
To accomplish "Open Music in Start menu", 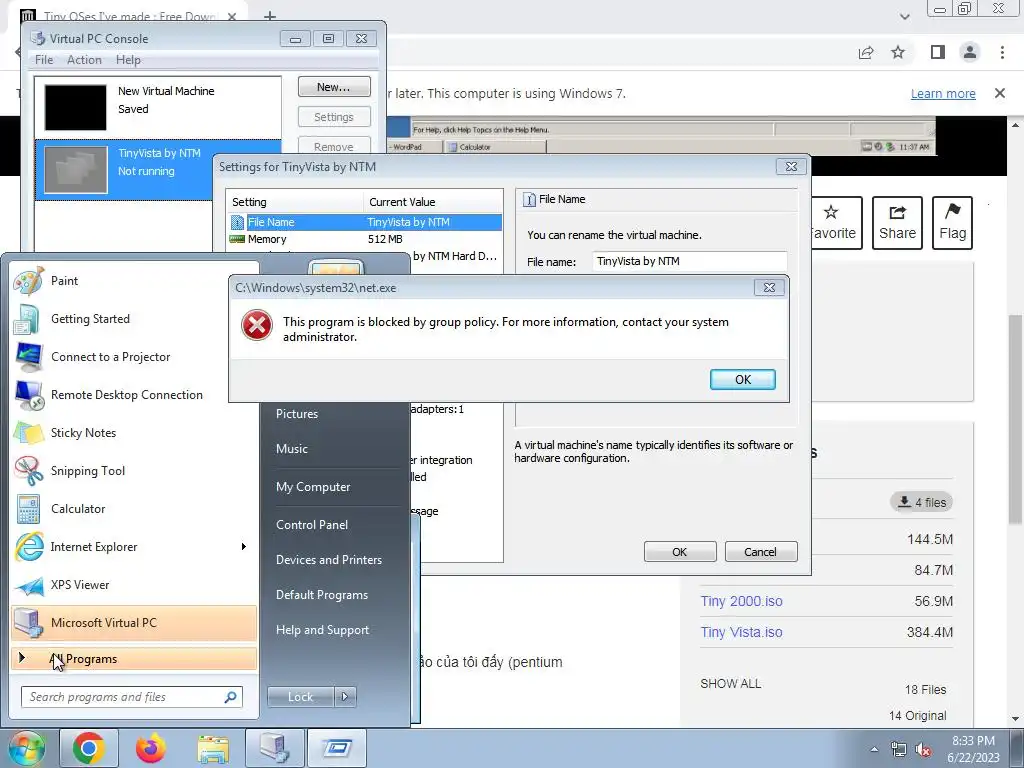I will (x=291, y=449).
